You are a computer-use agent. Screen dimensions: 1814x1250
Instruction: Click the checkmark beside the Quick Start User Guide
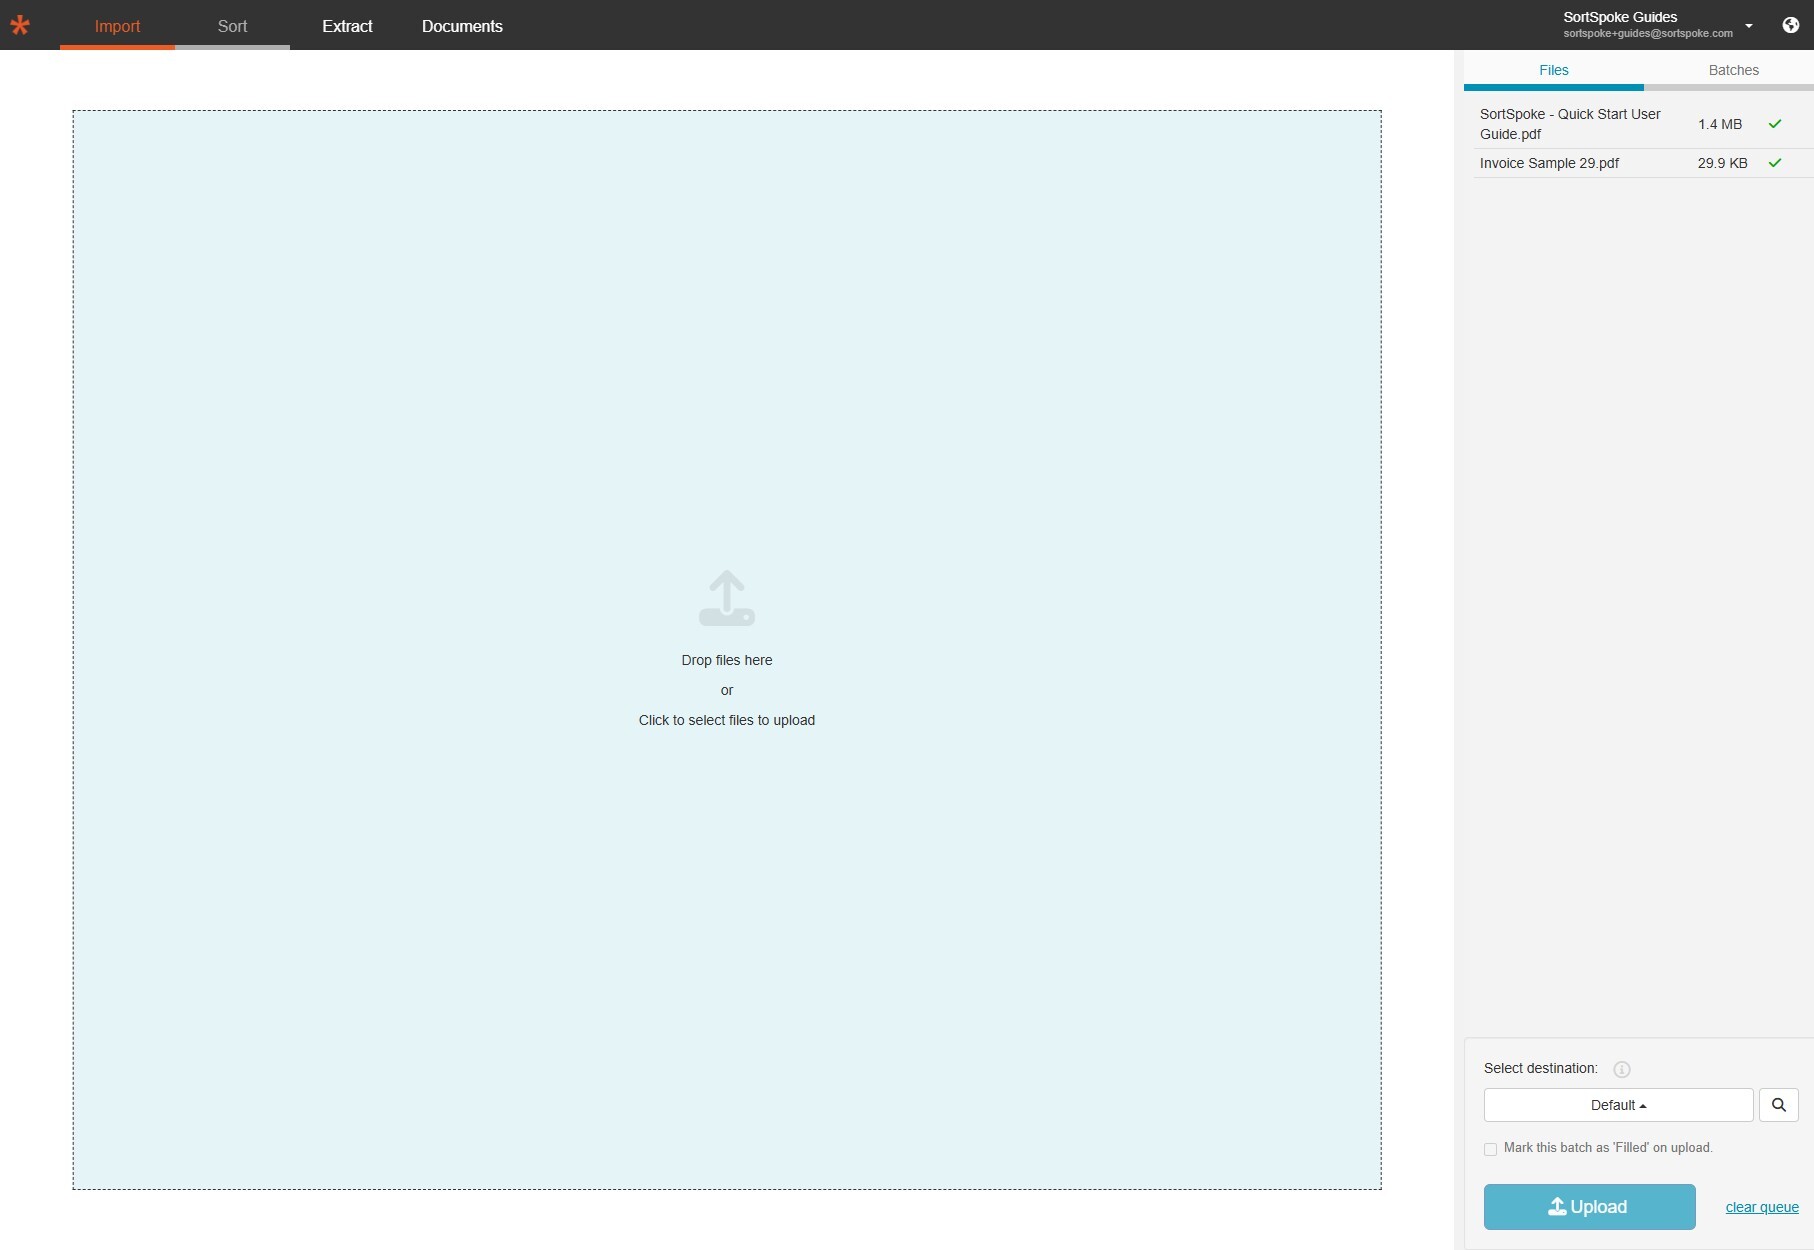1776,123
